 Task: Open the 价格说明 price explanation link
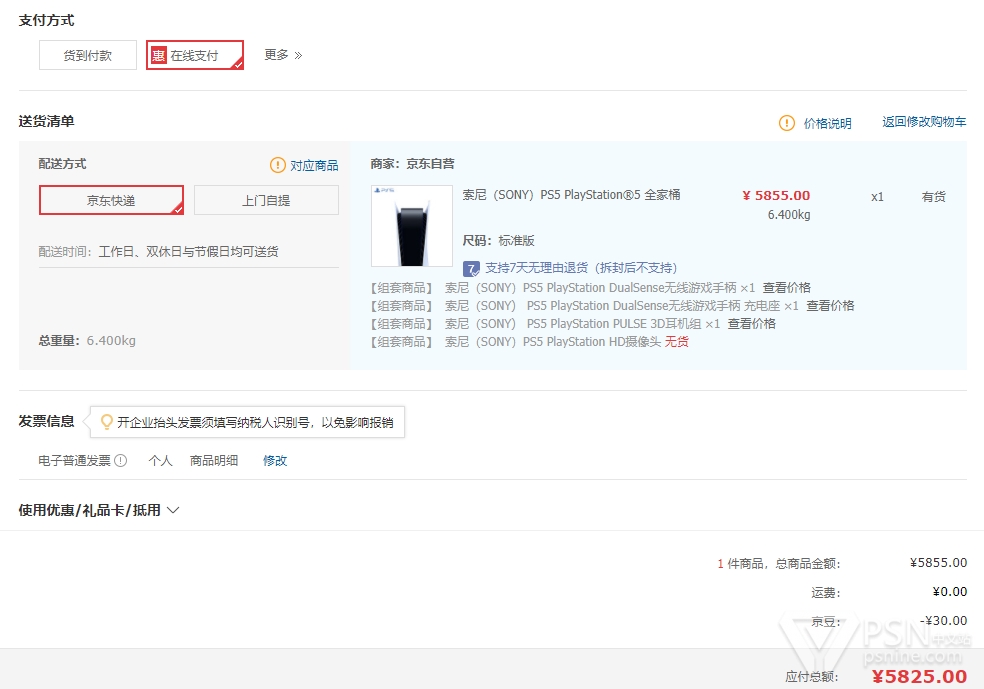(x=827, y=123)
